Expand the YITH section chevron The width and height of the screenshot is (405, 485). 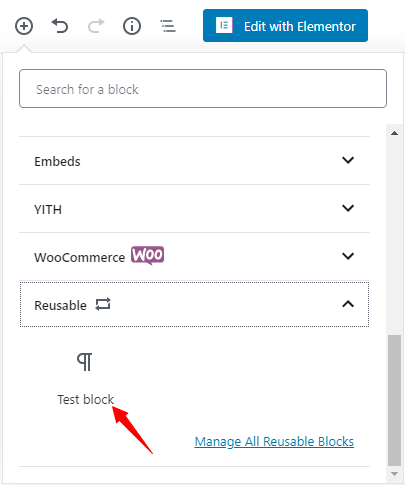tap(348, 208)
